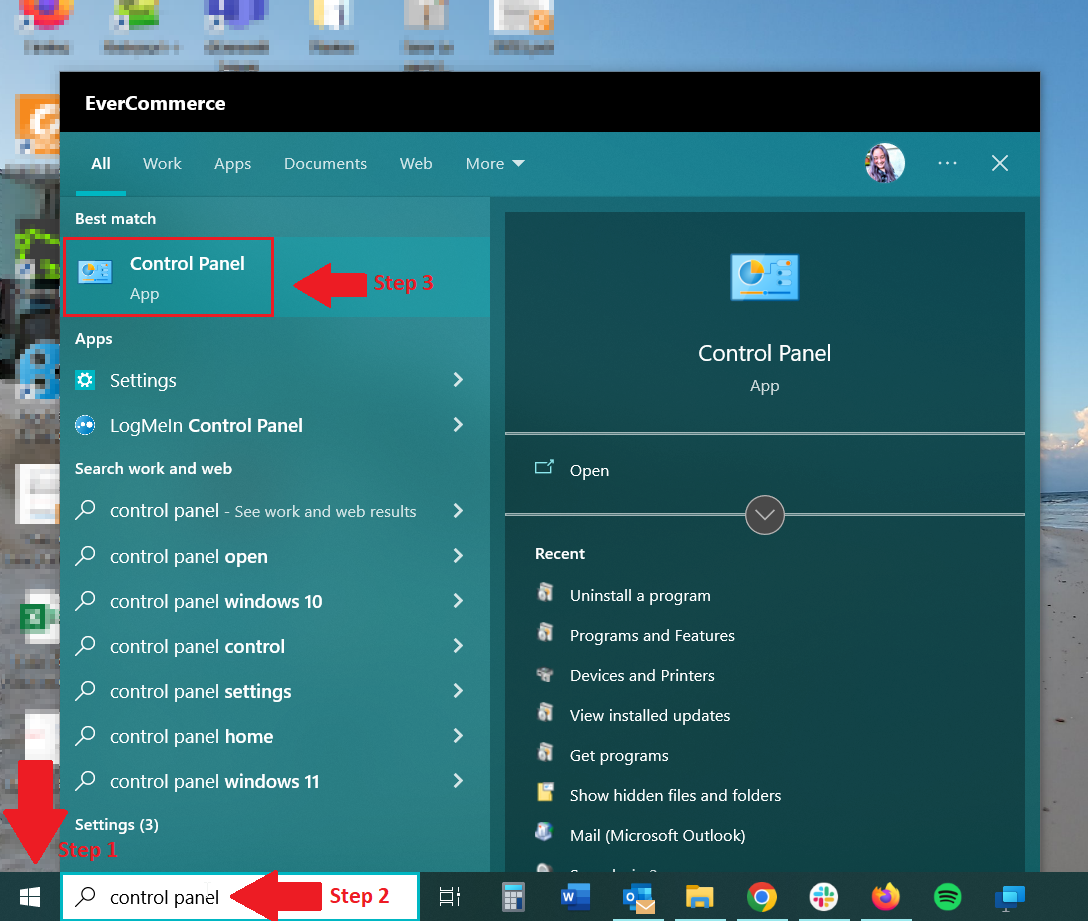
Task: Open Task View from the taskbar
Action: click(x=450, y=897)
